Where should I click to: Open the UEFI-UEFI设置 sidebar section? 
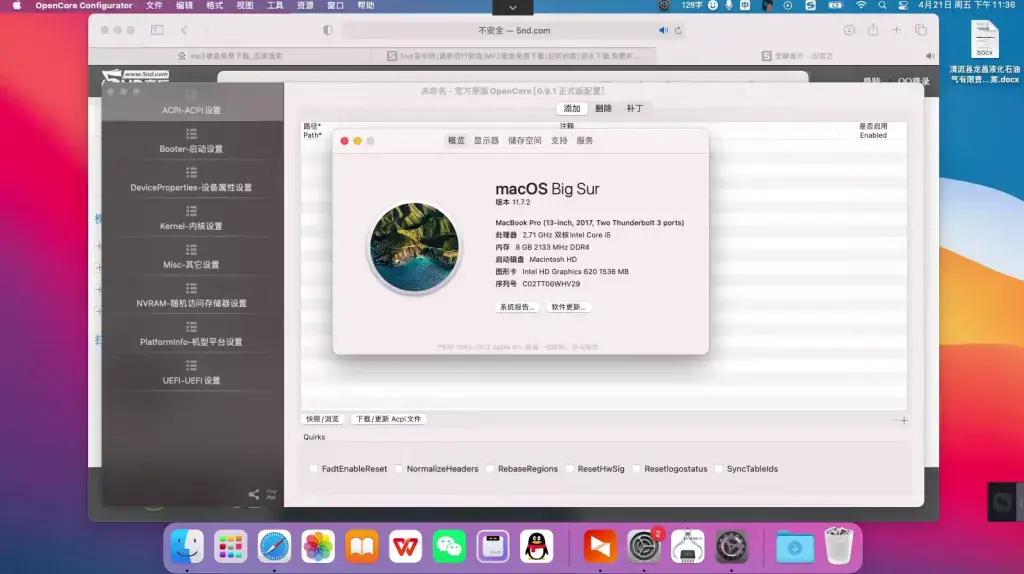[x=191, y=372]
